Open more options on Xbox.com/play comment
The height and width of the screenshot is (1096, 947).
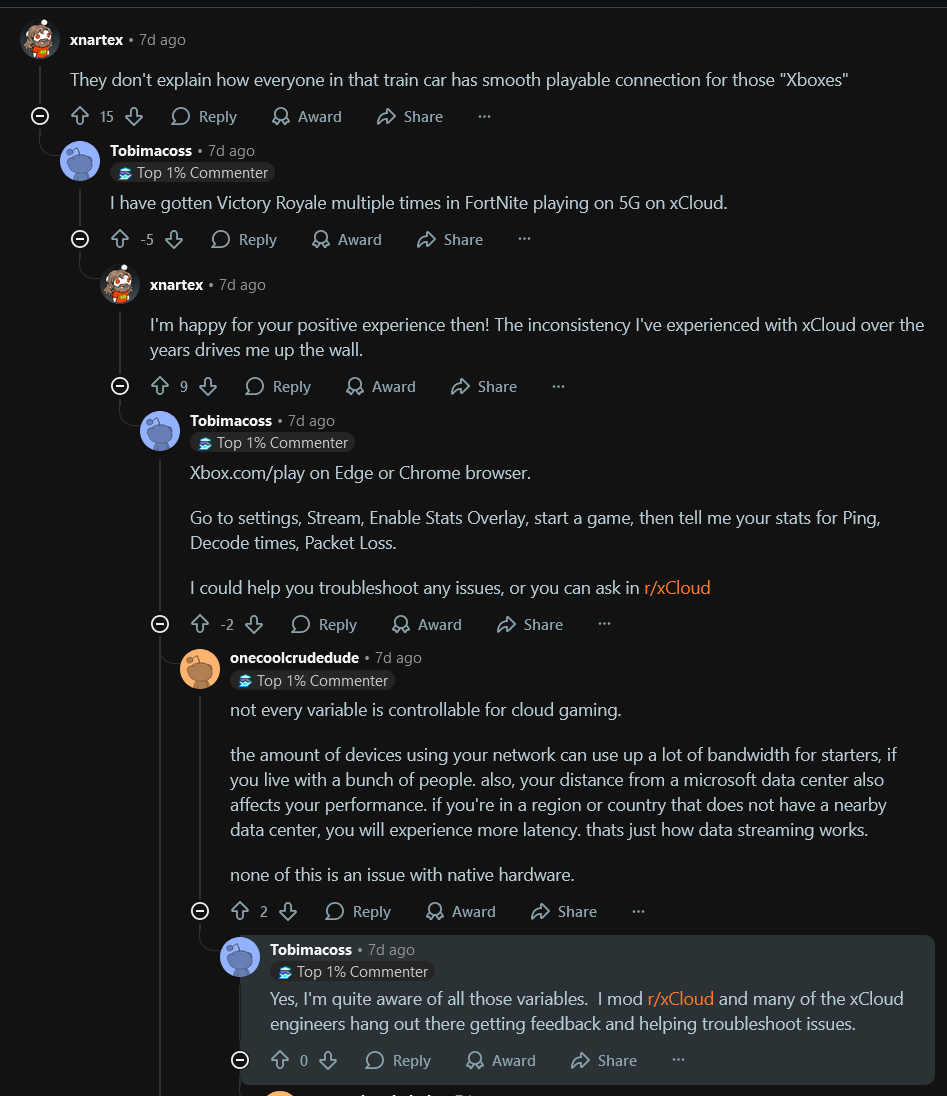[x=605, y=625]
